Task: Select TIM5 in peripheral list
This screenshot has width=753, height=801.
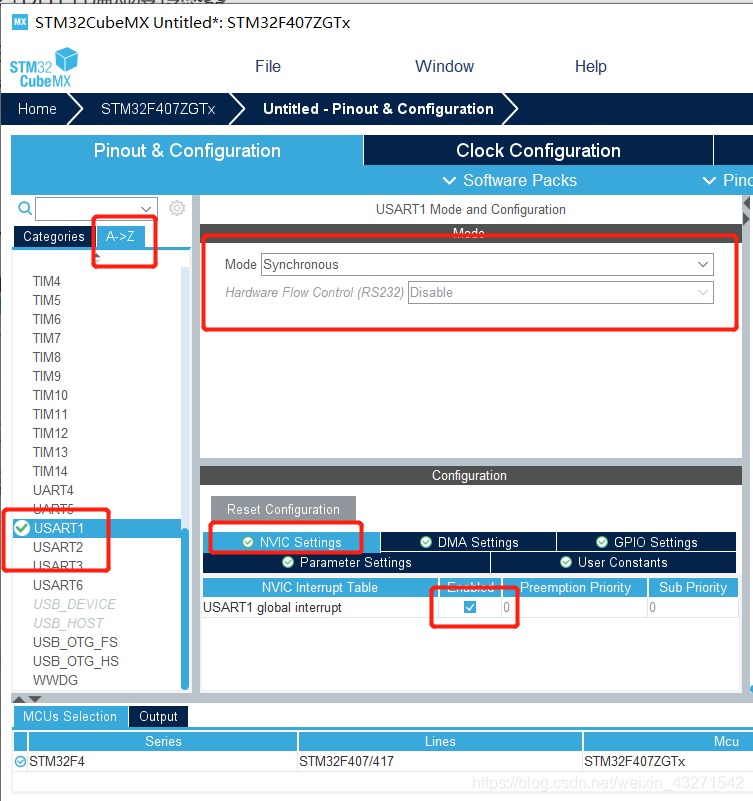Action: pos(46,300)
